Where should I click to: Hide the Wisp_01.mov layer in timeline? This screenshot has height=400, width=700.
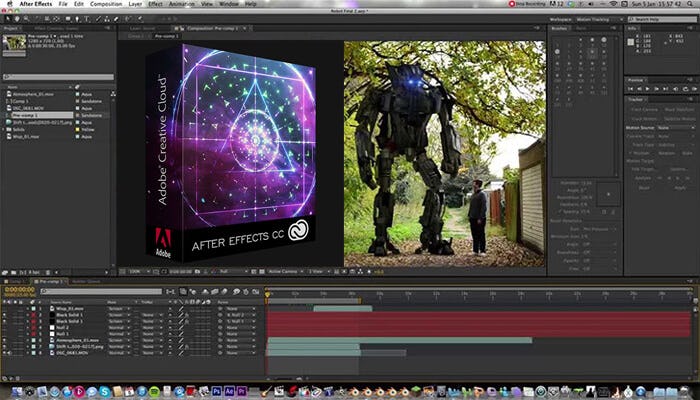[x=6, y=308]
